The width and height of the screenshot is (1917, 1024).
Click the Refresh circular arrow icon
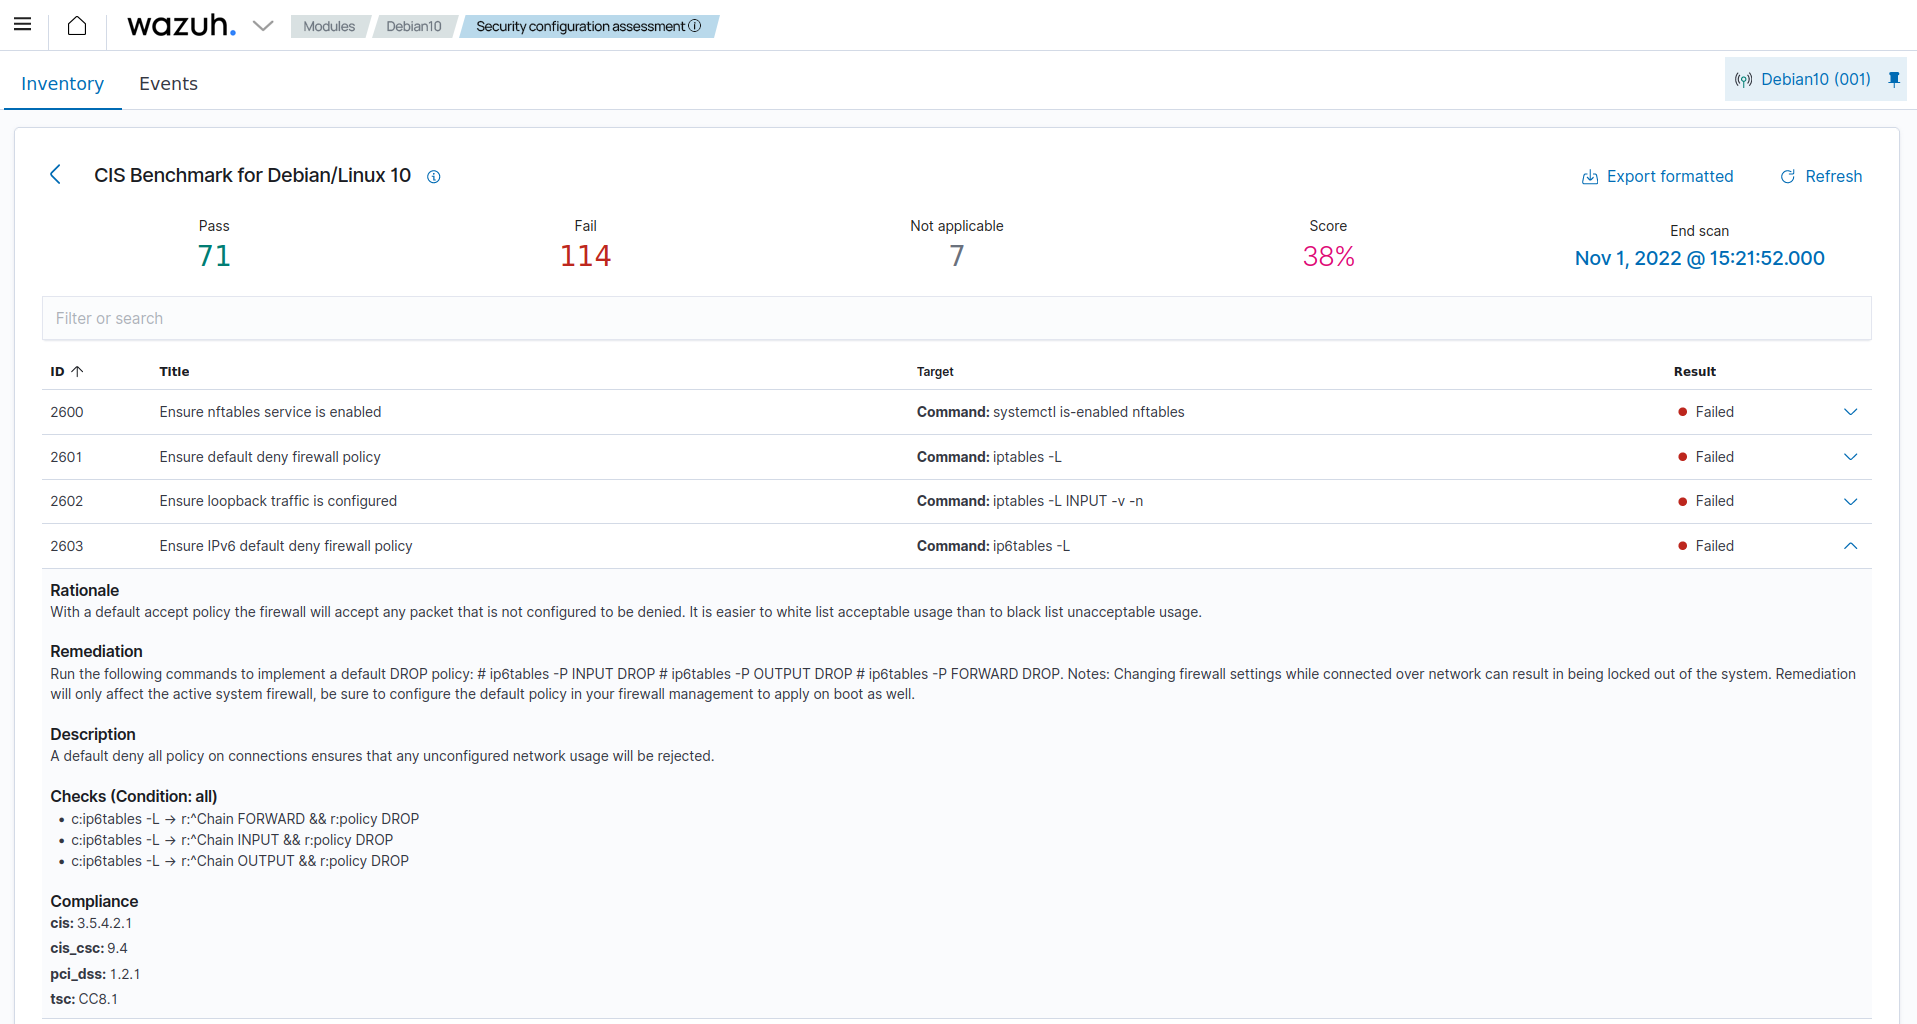click(x=1787, y=177)
